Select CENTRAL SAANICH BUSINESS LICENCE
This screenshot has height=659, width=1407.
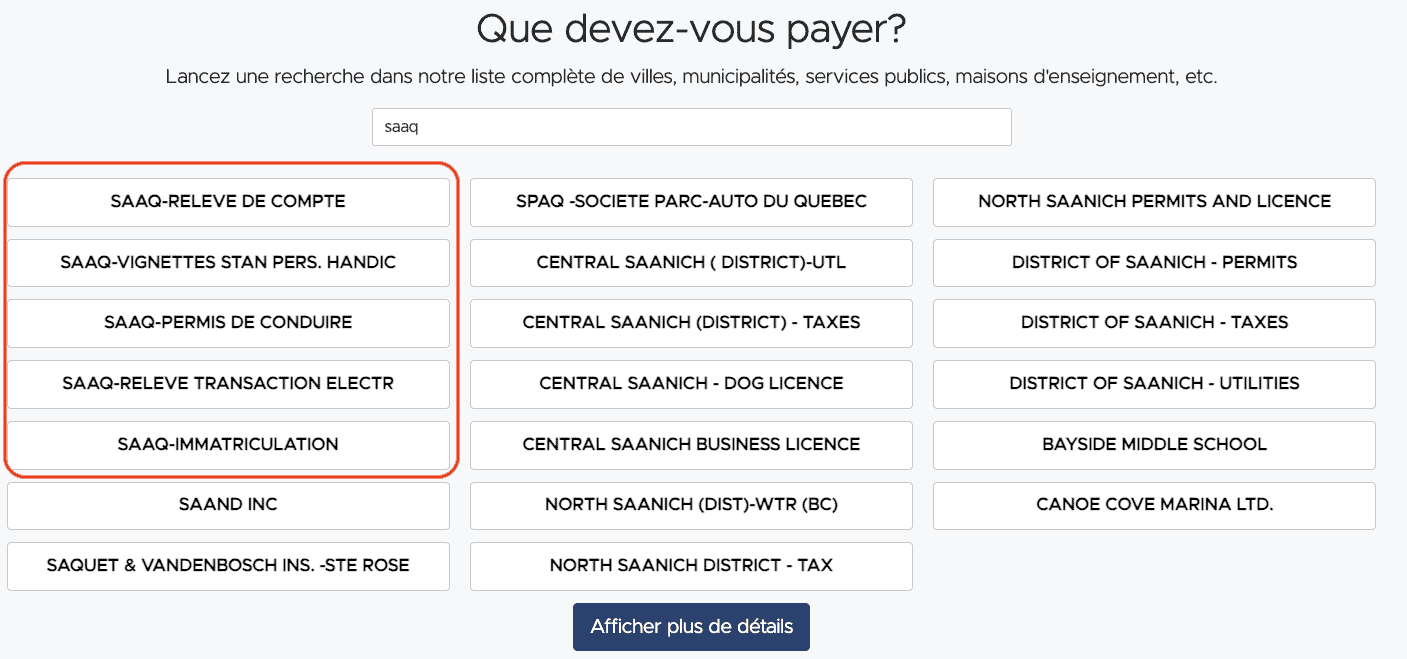click(691, 445)
